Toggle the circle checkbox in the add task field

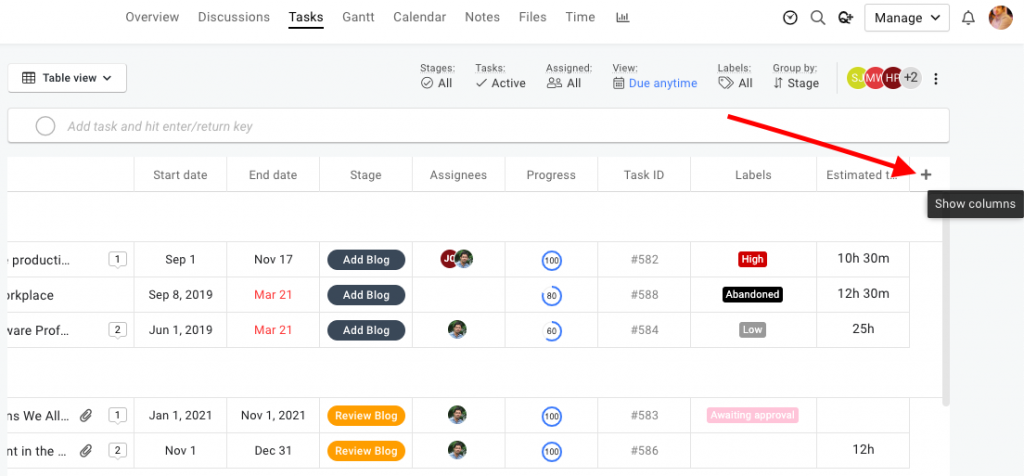tap(45, 126)
